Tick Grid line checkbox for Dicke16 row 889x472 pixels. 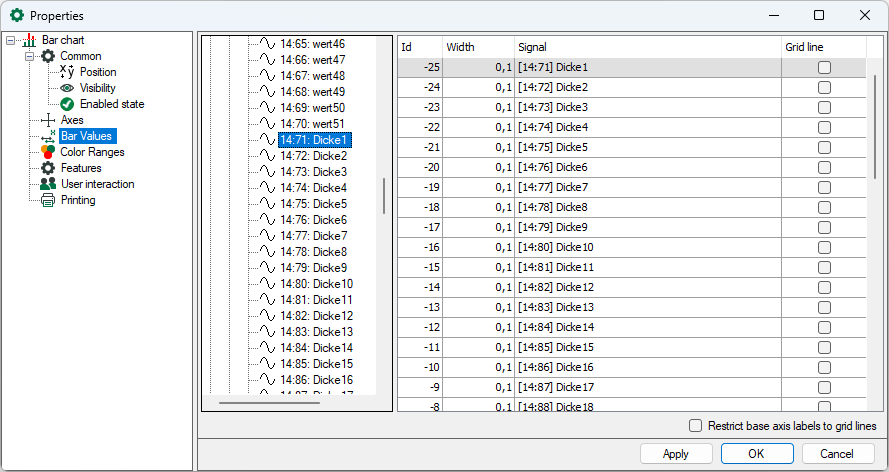824,367
